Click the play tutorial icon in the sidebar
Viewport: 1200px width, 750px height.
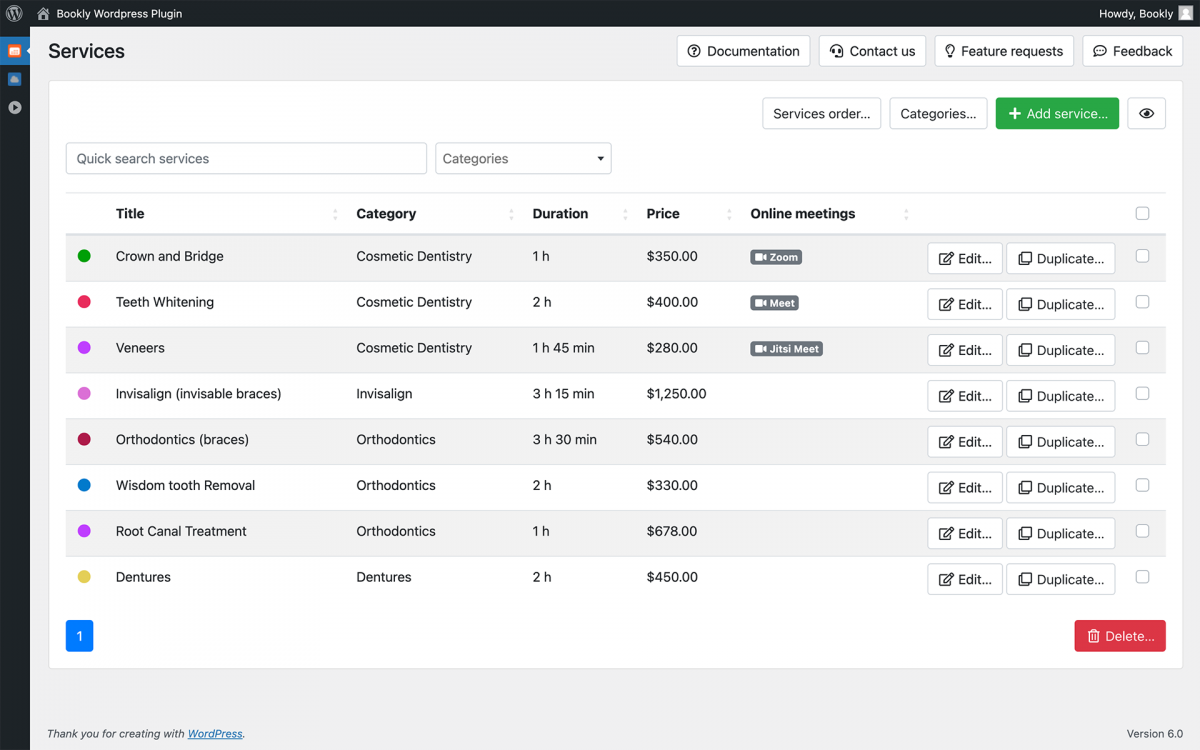14,107
